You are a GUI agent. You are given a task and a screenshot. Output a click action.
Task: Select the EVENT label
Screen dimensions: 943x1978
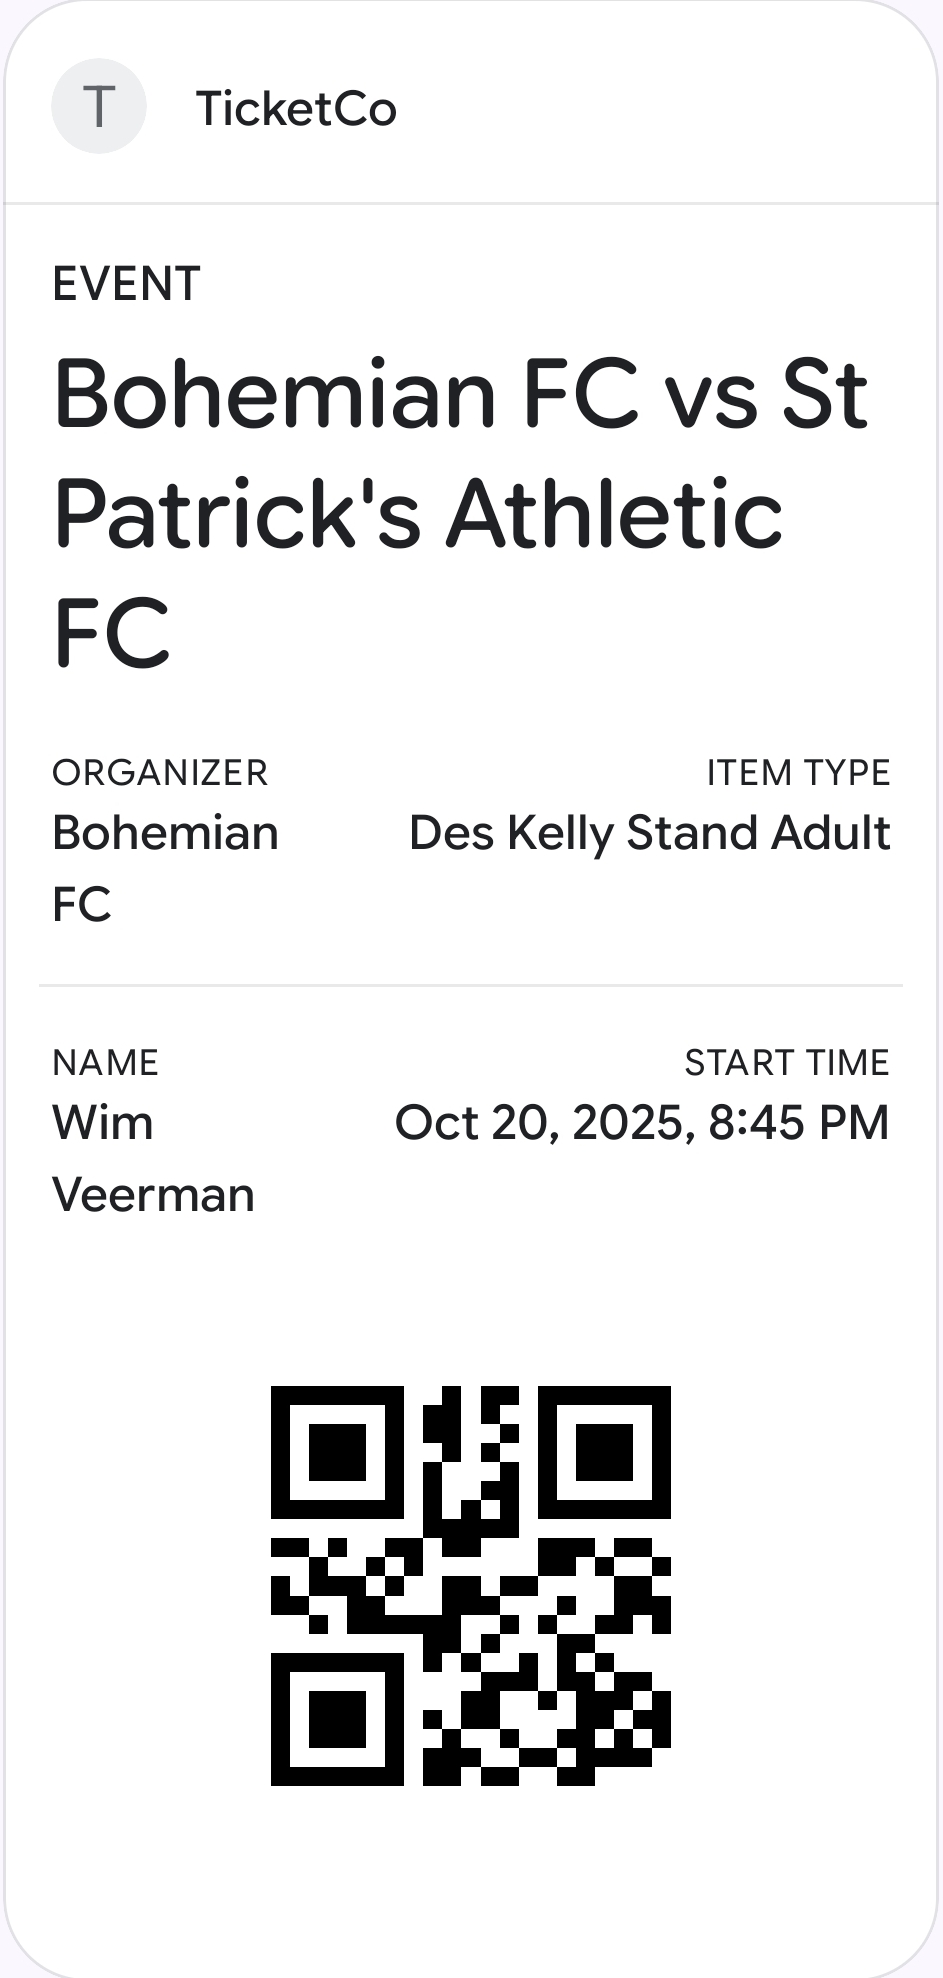126,284
